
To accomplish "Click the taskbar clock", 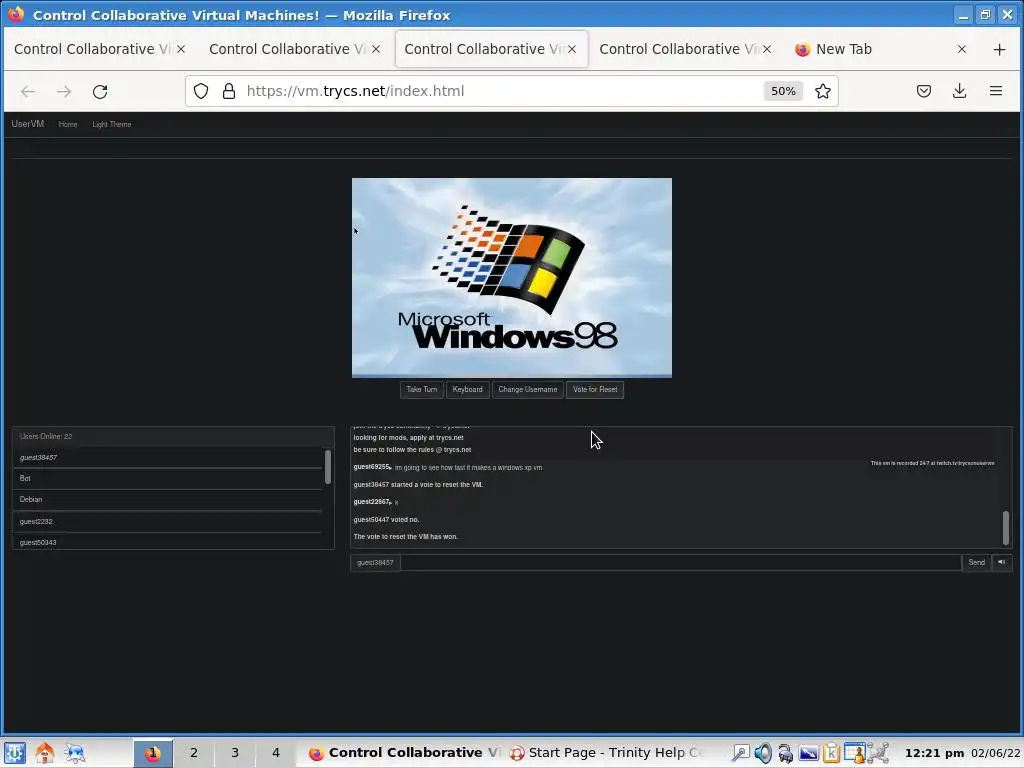I will (962, 753).
